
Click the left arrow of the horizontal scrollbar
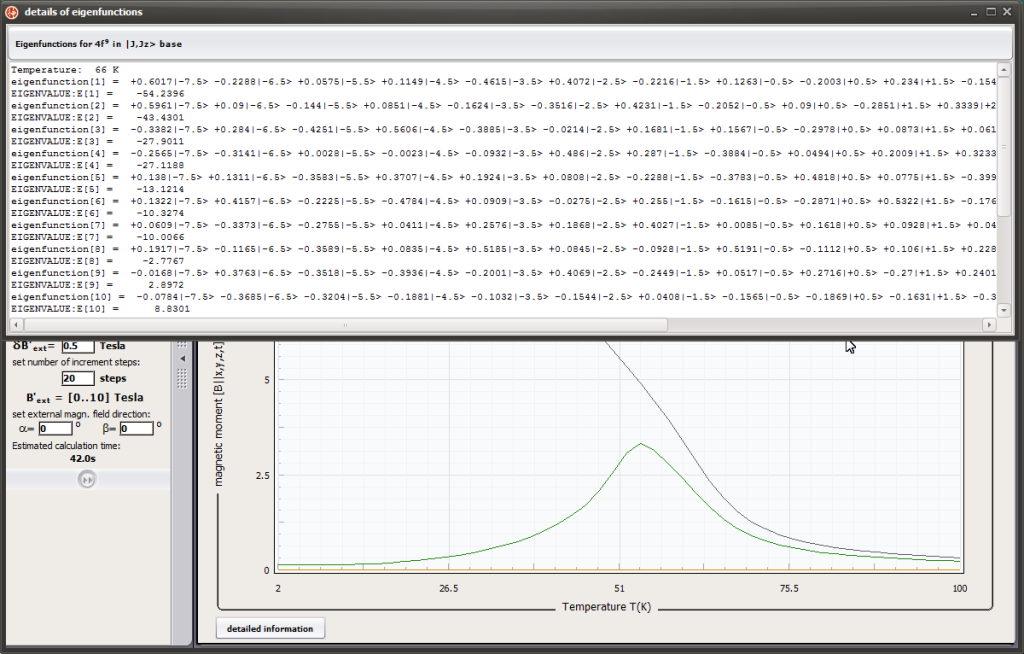[14, 323]
